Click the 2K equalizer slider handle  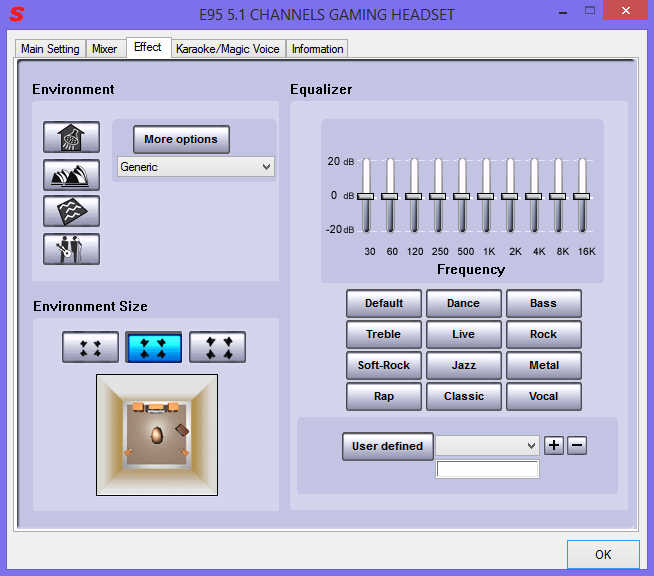[x=510, y=196]
